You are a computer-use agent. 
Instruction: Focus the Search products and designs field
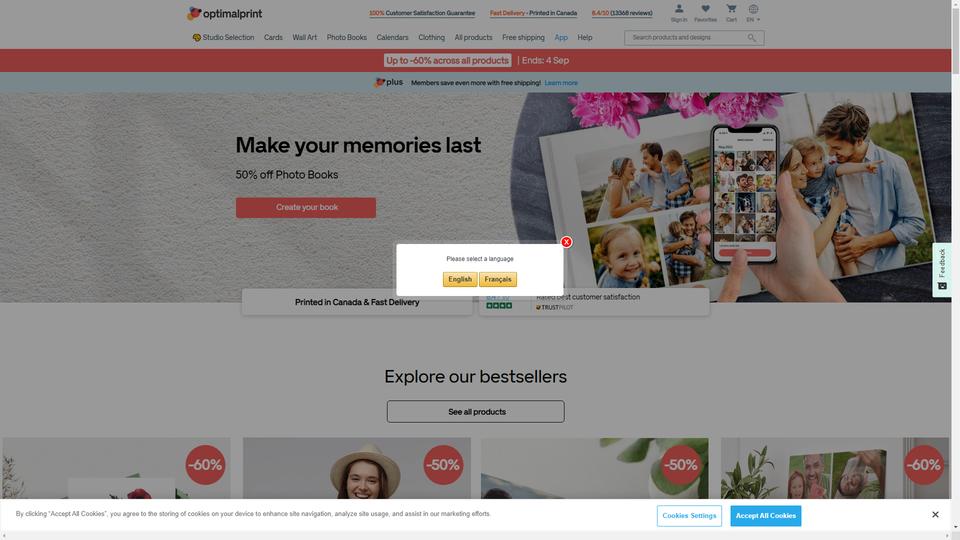coord(688,38)
